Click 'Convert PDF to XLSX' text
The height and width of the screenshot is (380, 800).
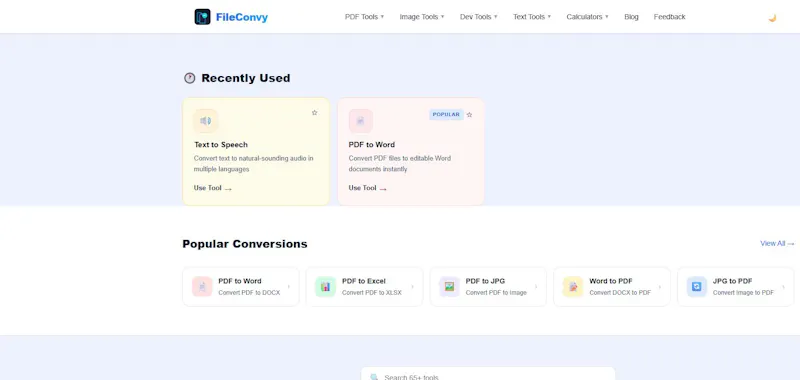coord(372,293)
